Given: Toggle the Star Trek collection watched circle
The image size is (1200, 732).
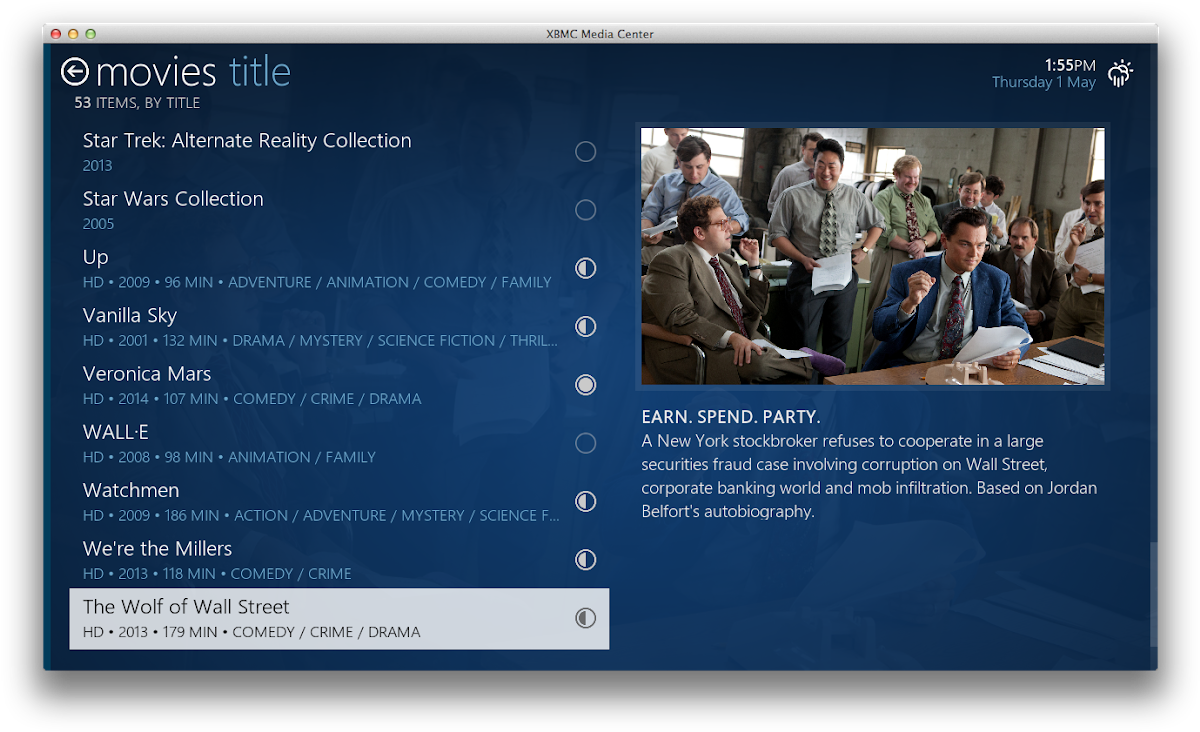Looking at the screenshot, I should pyautogui.click(x=586, y=151).
